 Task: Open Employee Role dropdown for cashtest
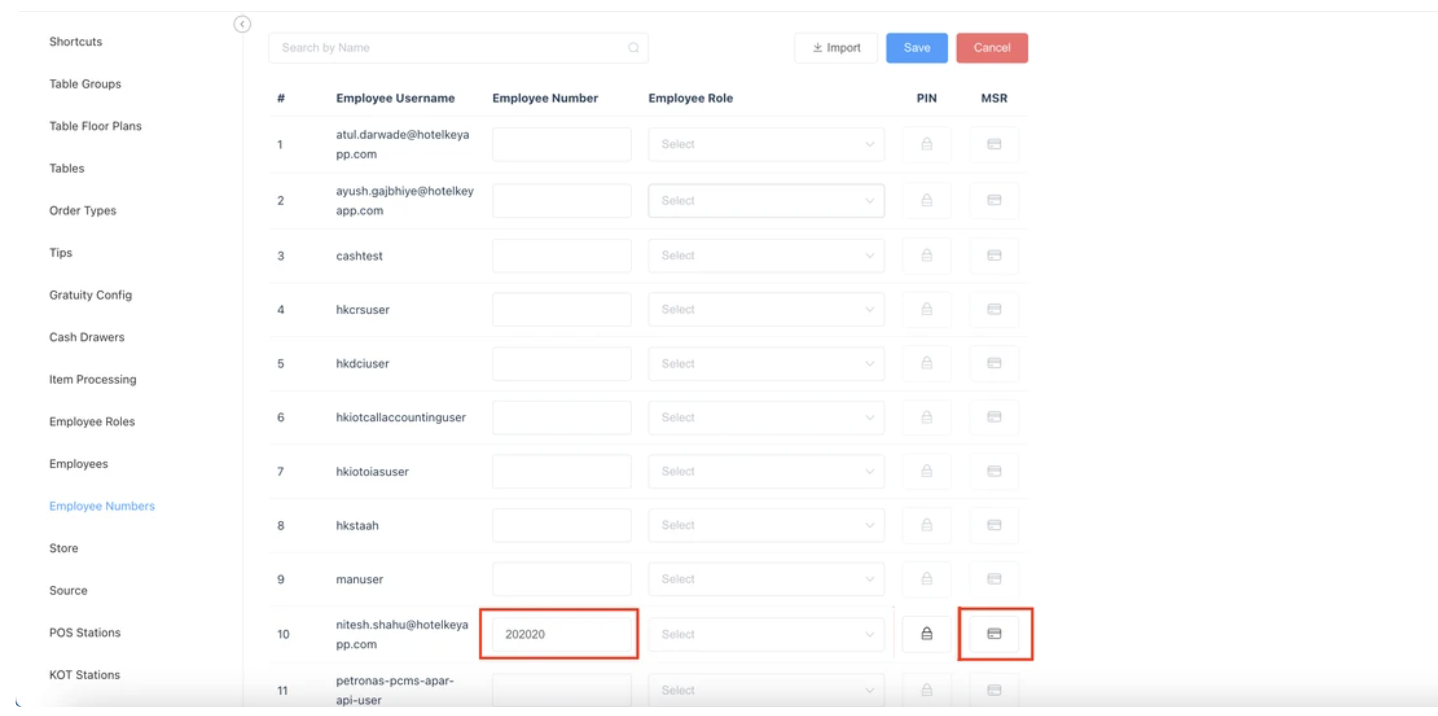[766, 256]
